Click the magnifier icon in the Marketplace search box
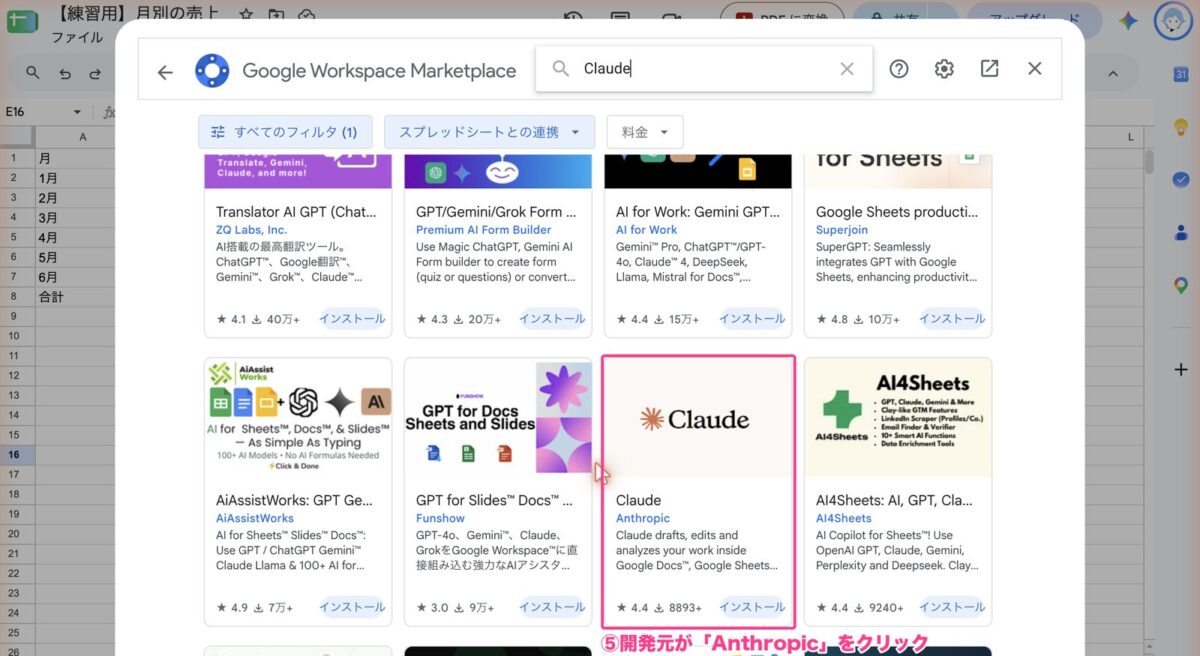The height and width of the screenshot is (656, 1200). (562, 69)
